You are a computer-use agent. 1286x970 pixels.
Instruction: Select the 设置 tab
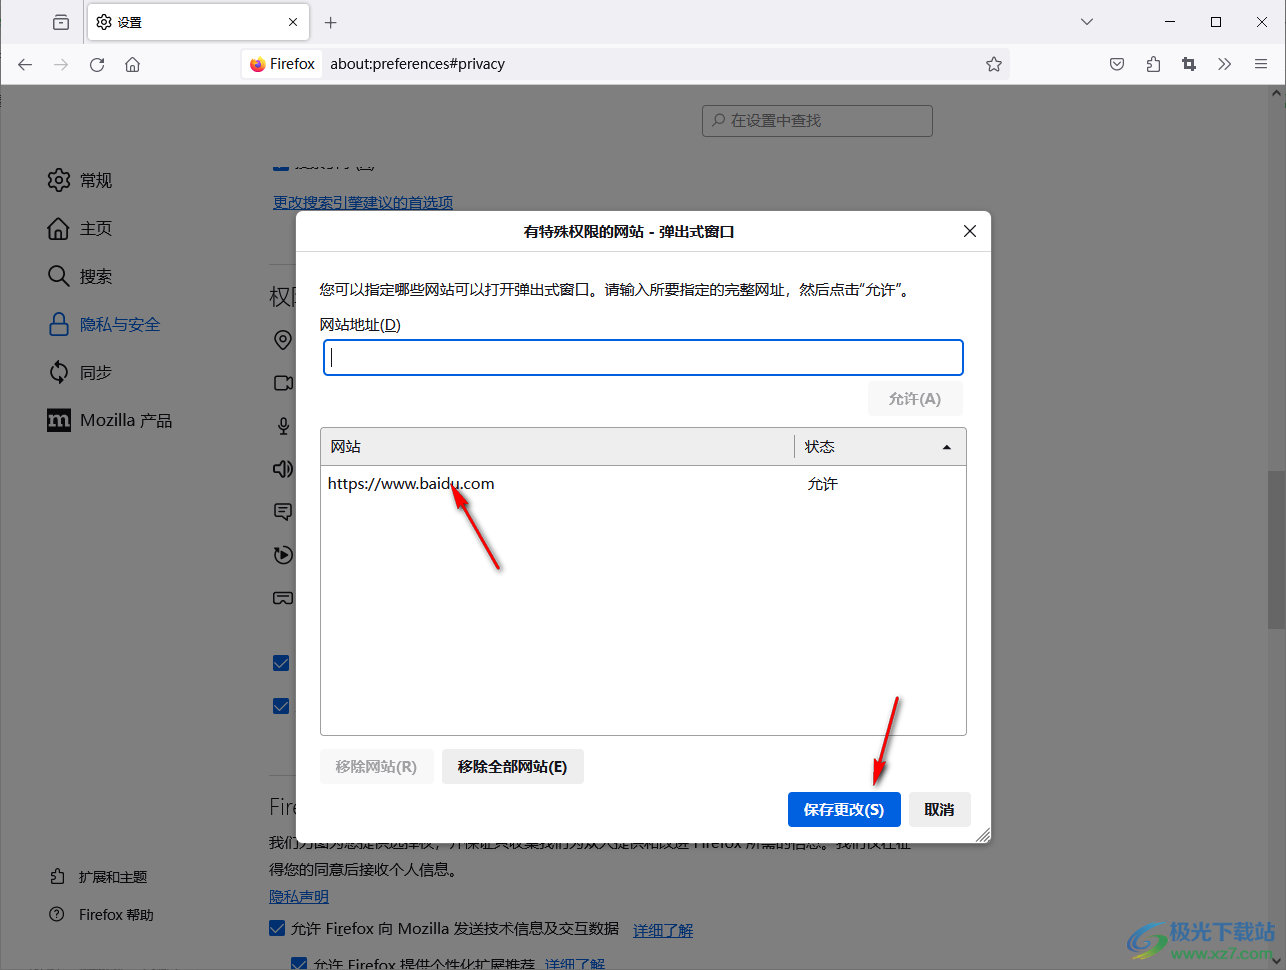(198, 22)
